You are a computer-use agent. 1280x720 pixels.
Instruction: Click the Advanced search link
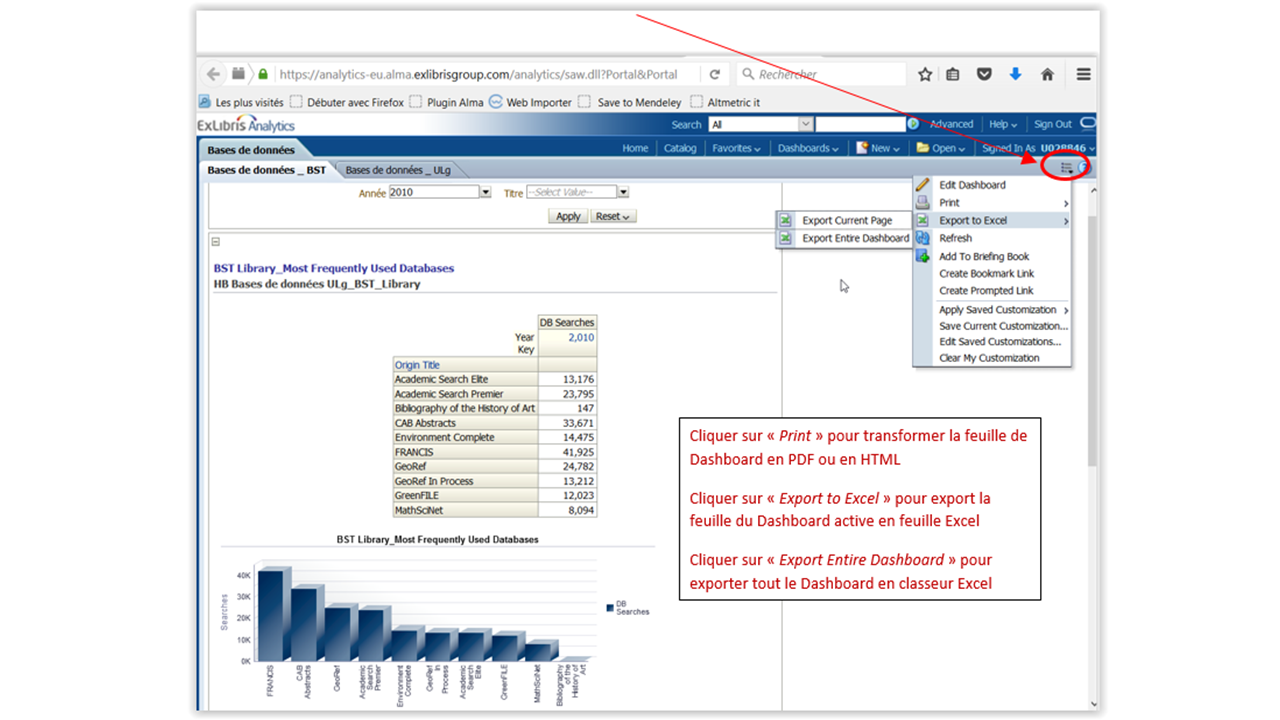951,125
